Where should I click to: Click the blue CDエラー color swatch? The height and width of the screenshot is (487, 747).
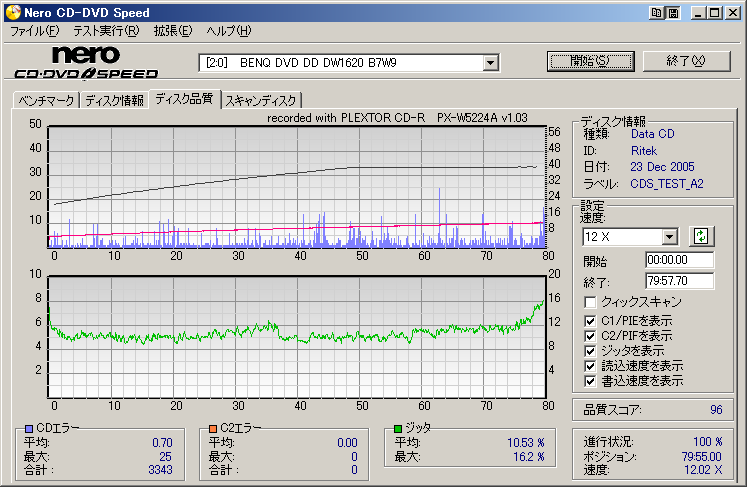28,428
